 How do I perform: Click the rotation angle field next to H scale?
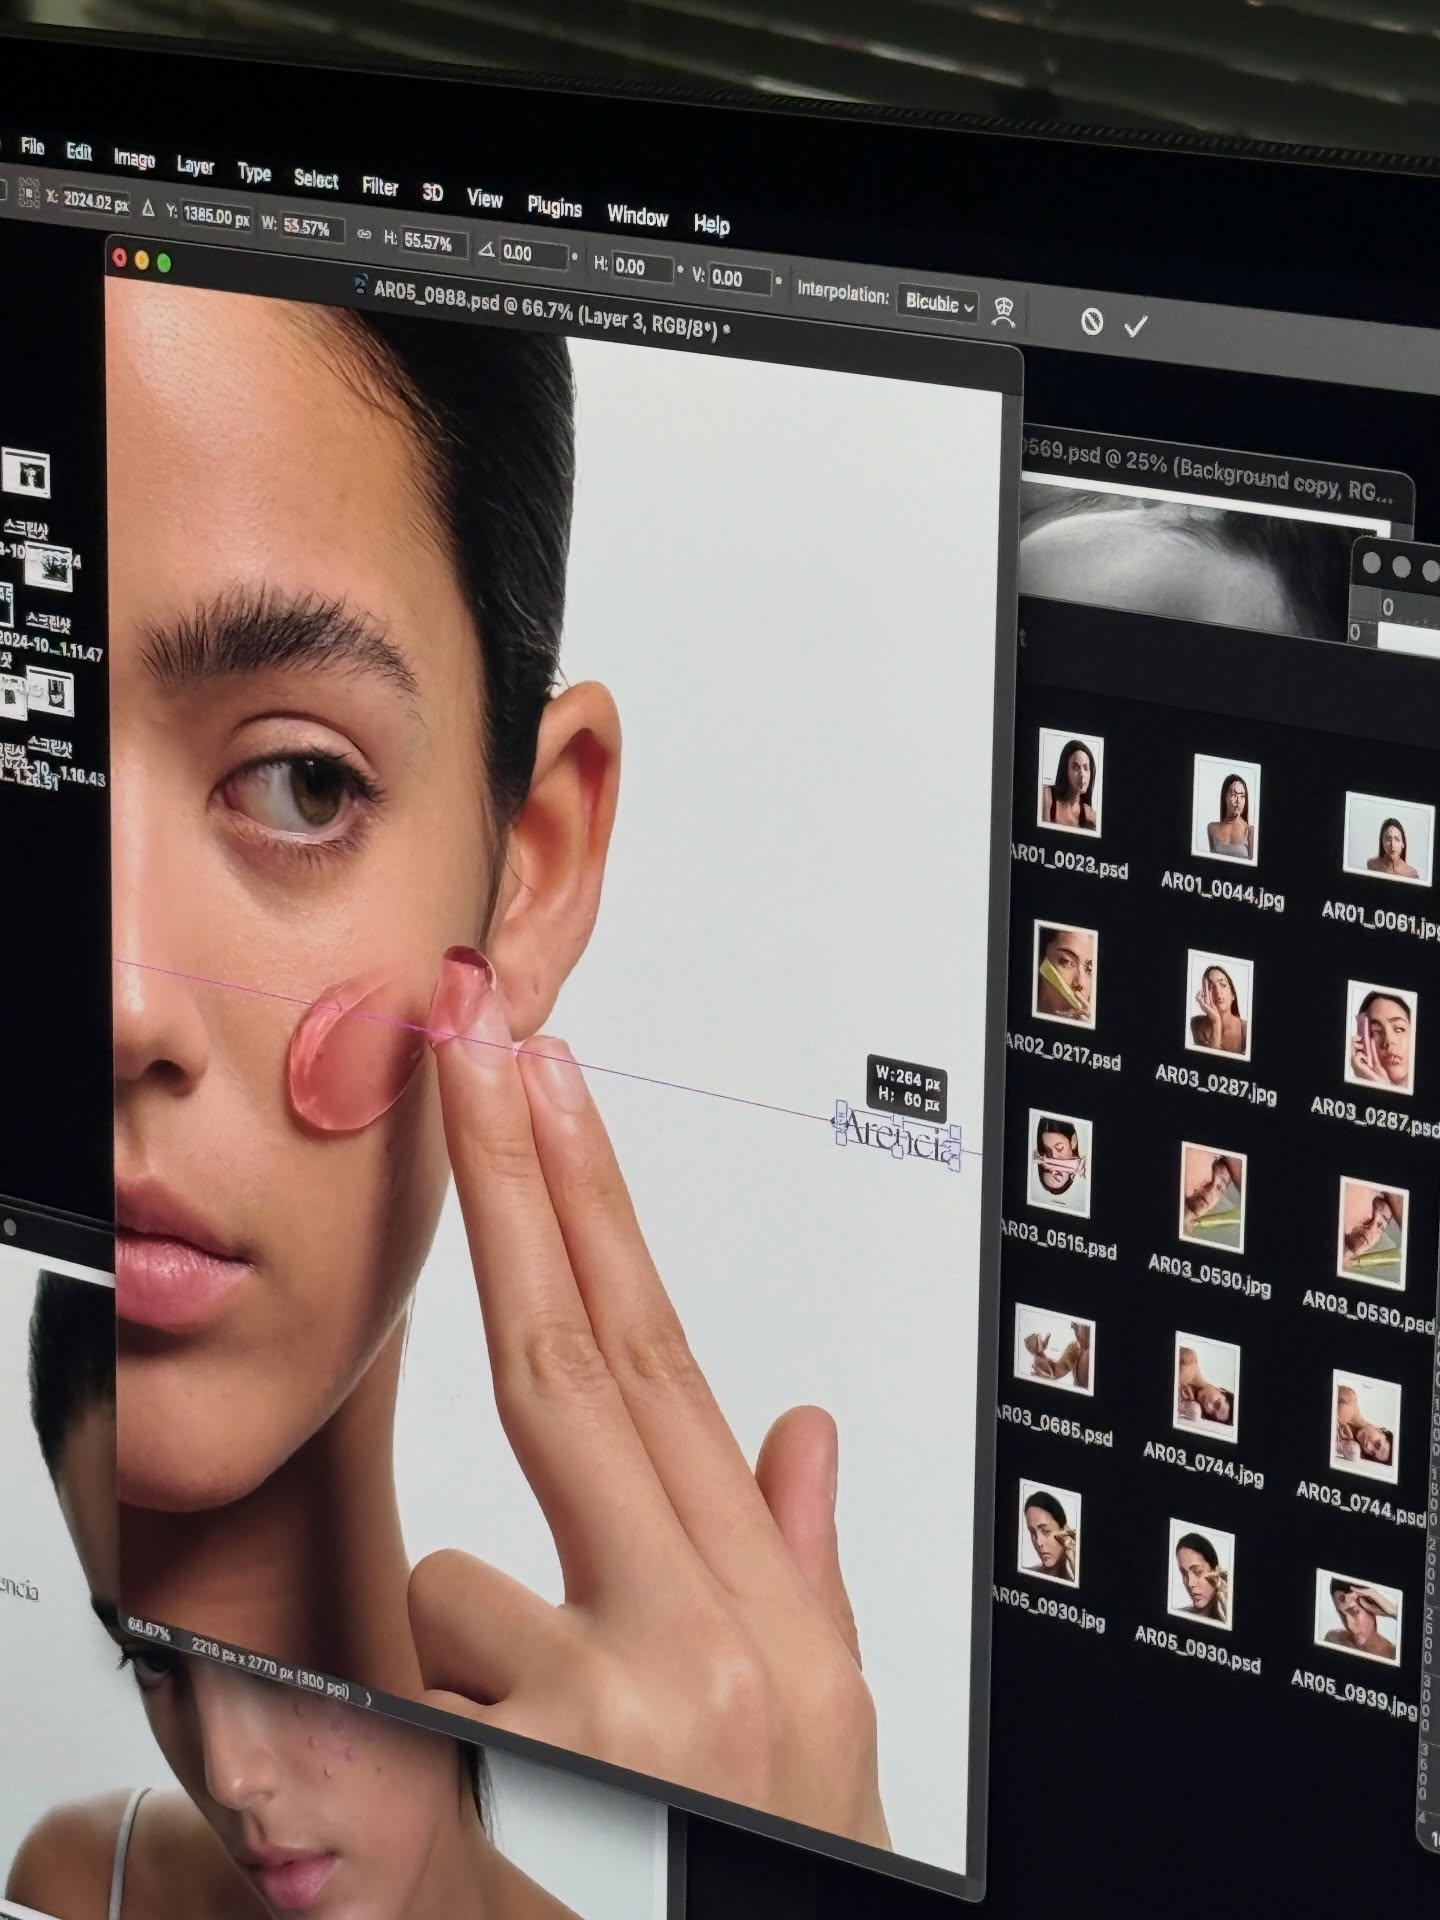534,255
